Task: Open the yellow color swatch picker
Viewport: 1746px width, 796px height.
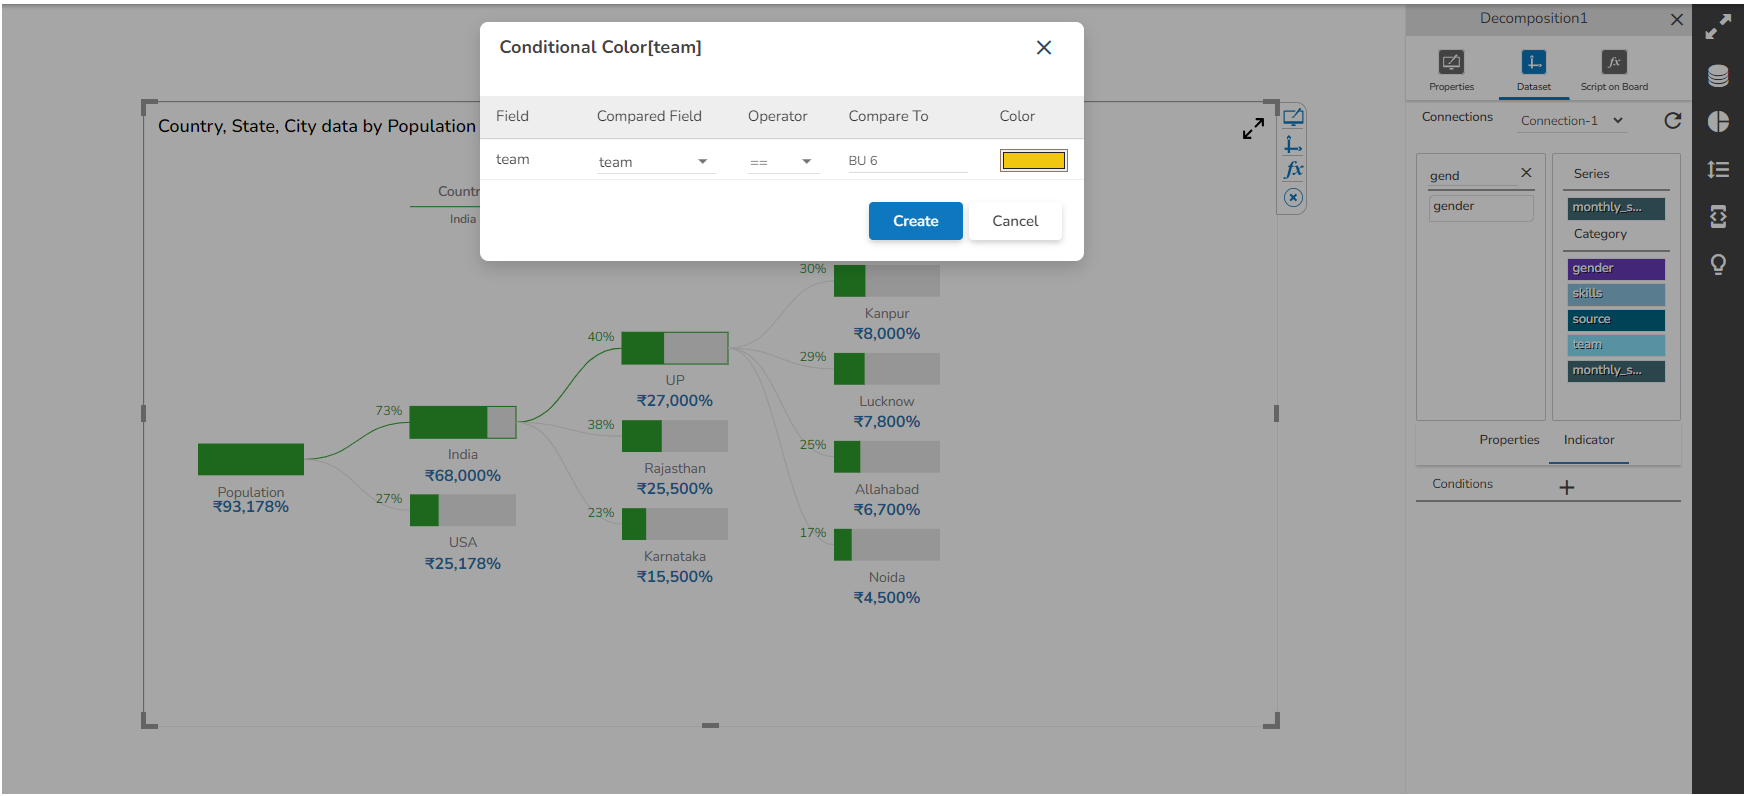Action: pyautogui.click(x=1033, y=161)
